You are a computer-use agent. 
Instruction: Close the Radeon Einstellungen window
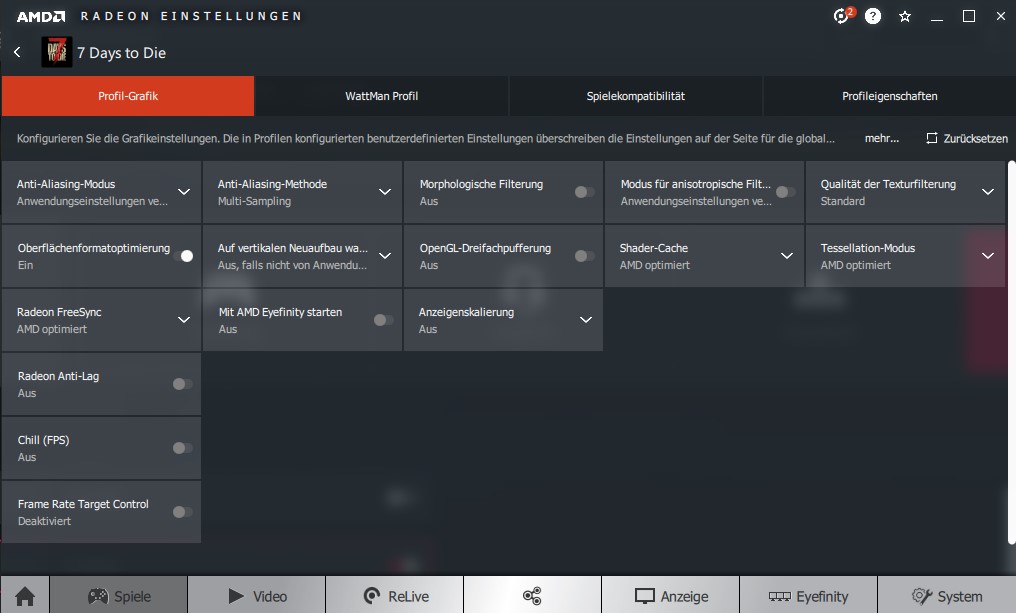click(x=1000, y=16)
